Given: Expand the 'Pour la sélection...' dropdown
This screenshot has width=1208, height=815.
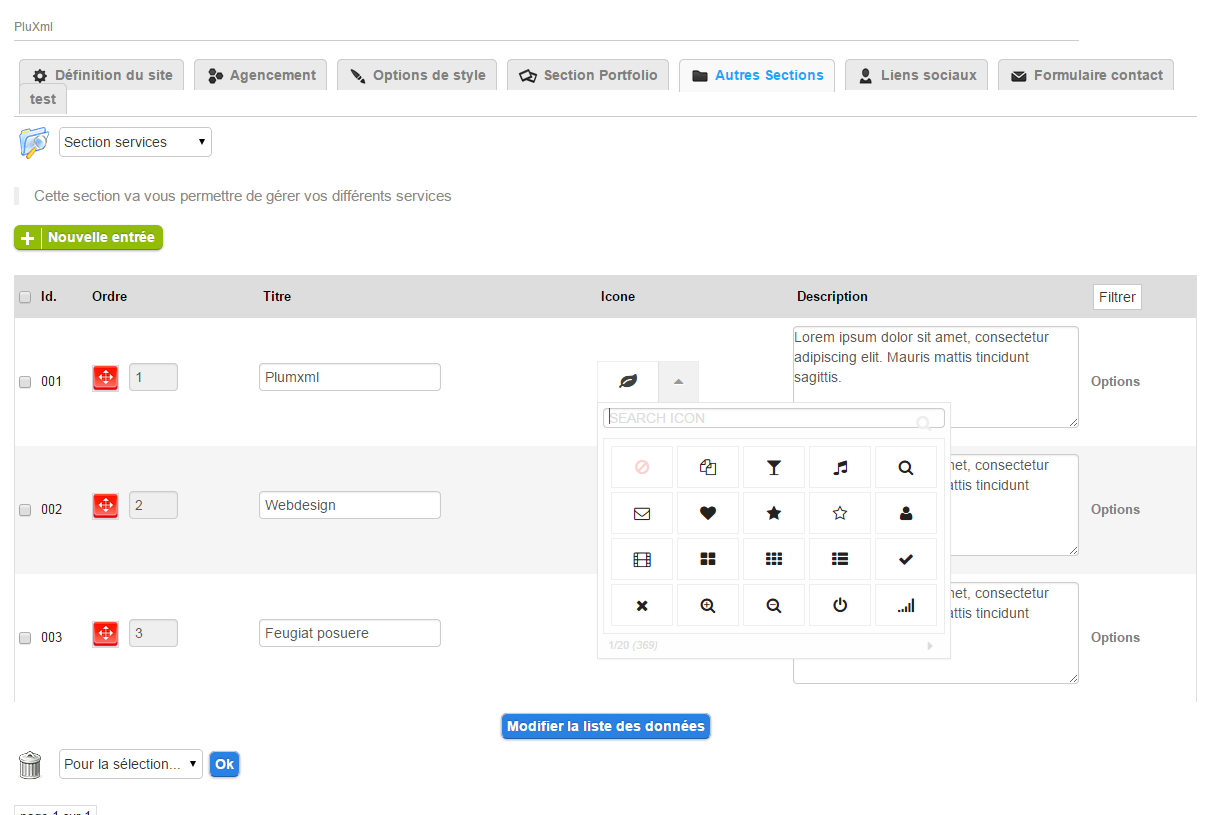Looking at the screenshot, I should coord(130,764).
